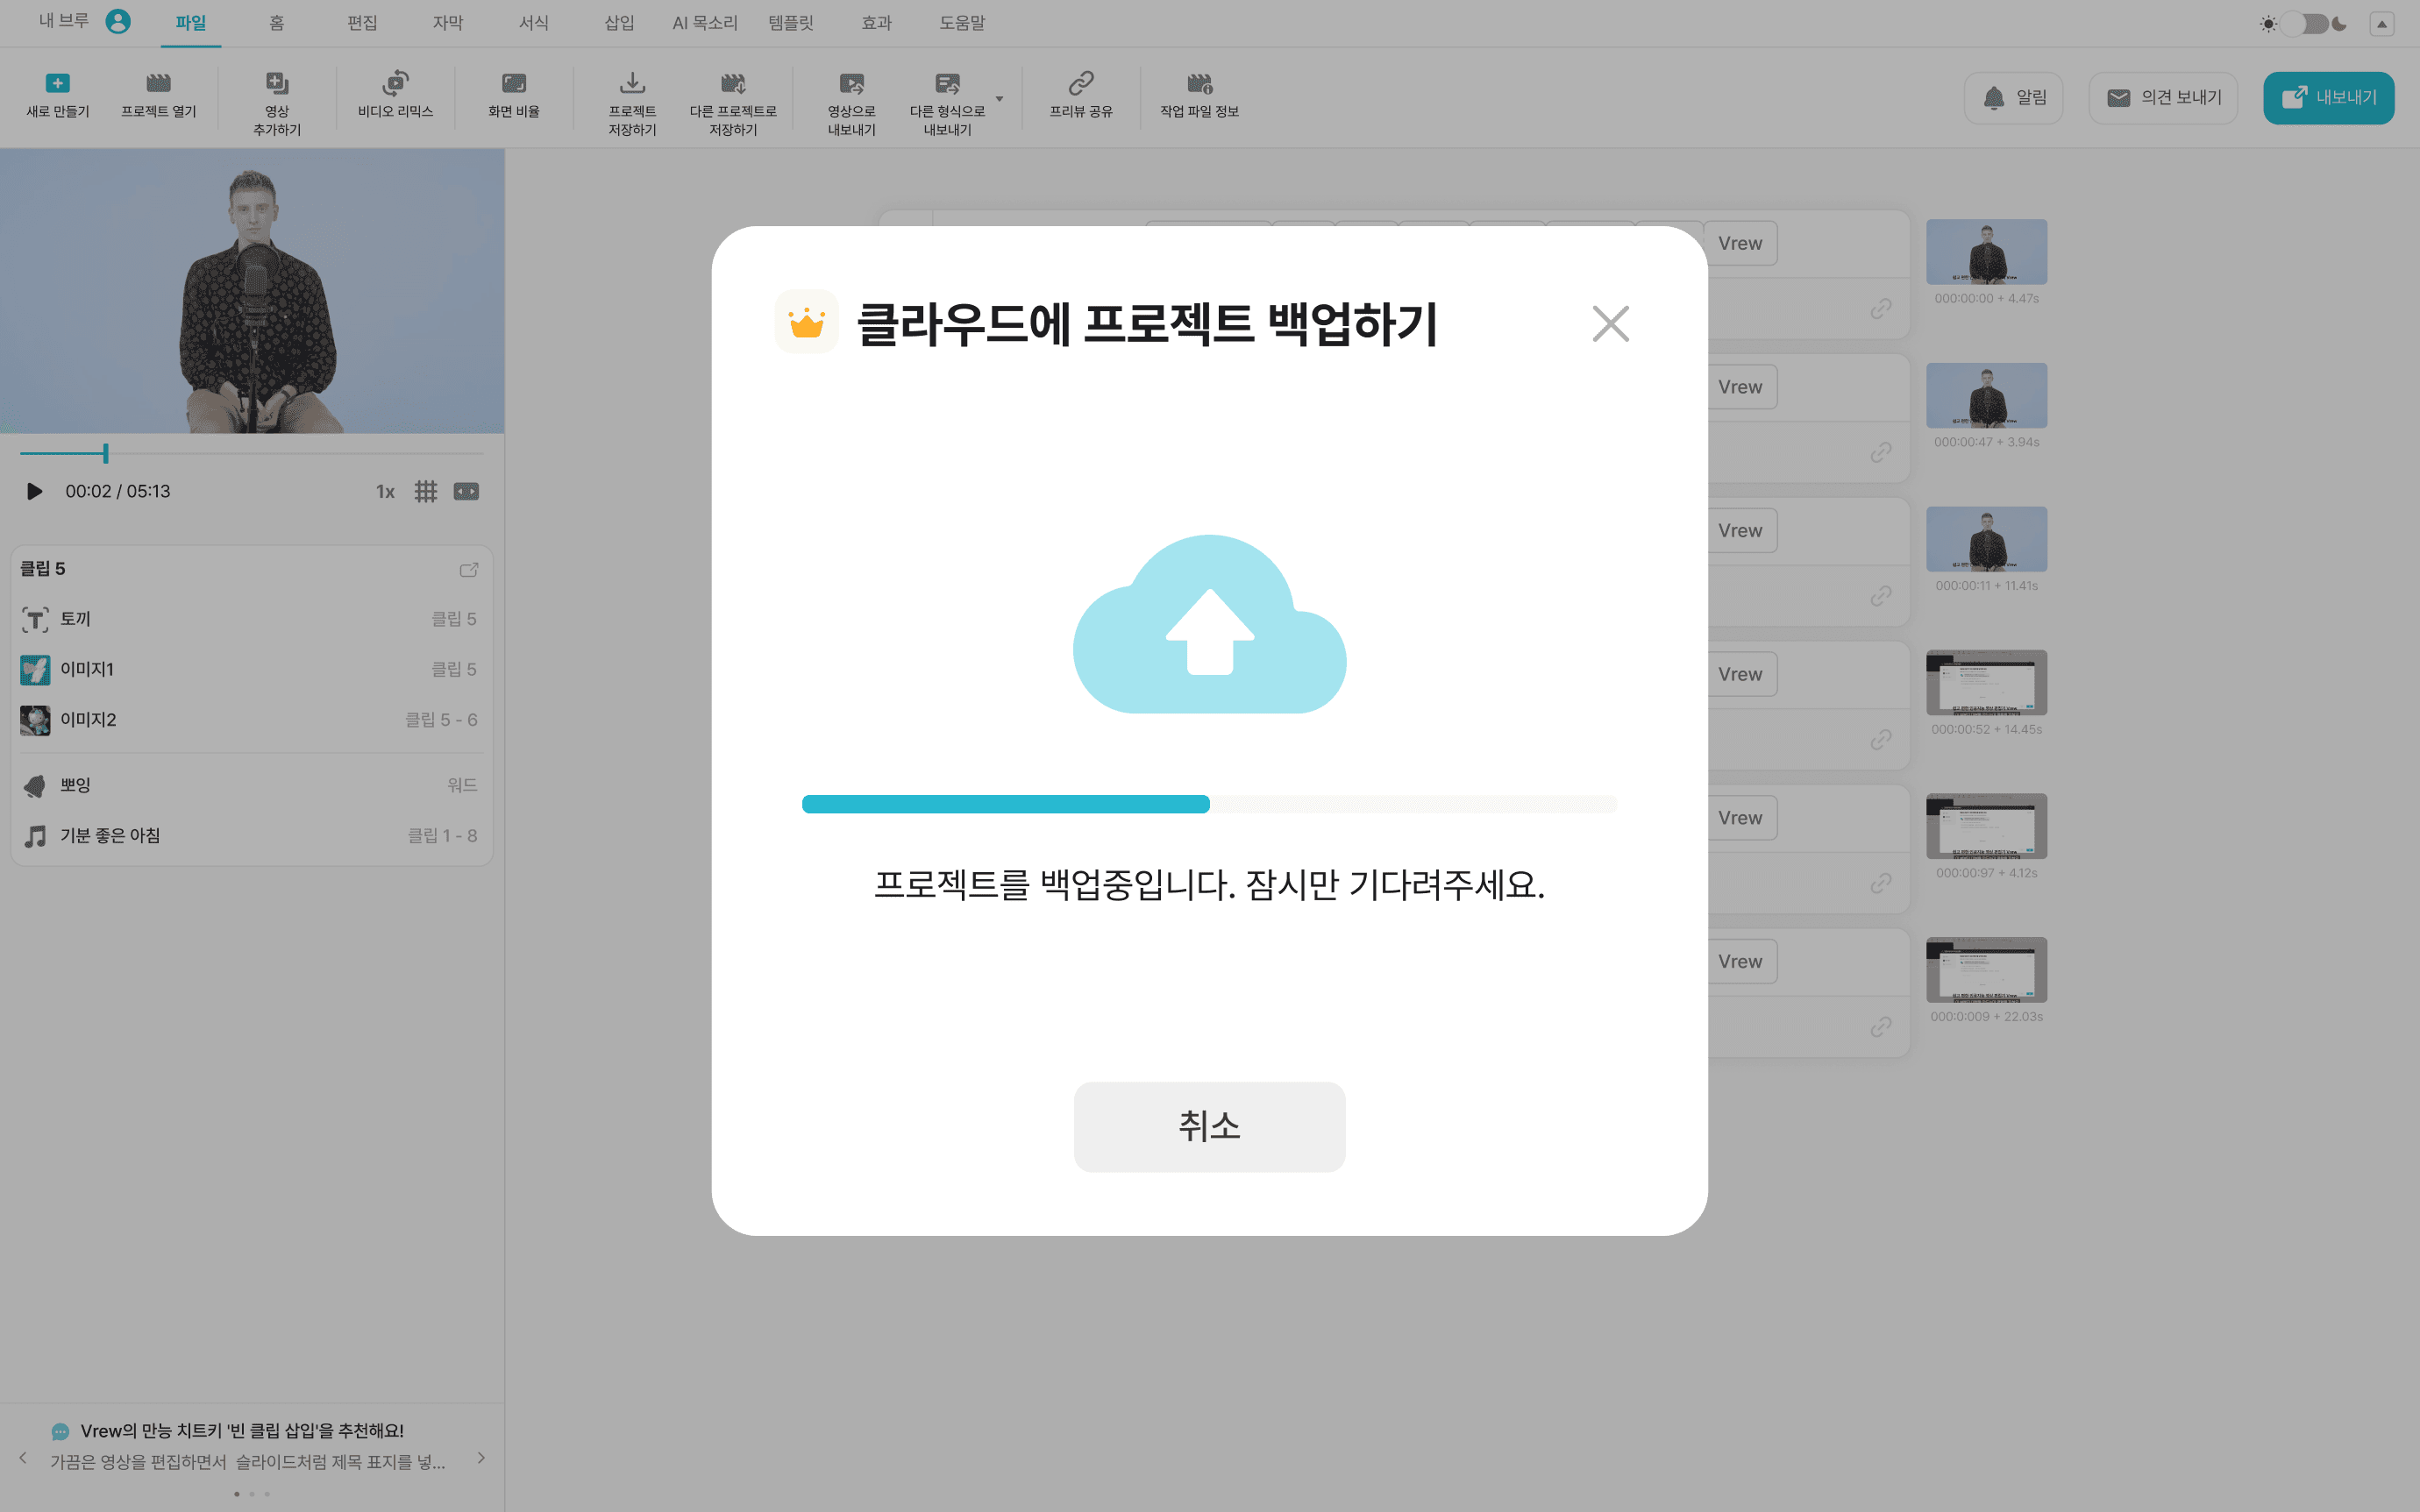Close the cloud backup dialog with X
The width and height of the screenshot is (2420, 1512).
point(1609,324)
